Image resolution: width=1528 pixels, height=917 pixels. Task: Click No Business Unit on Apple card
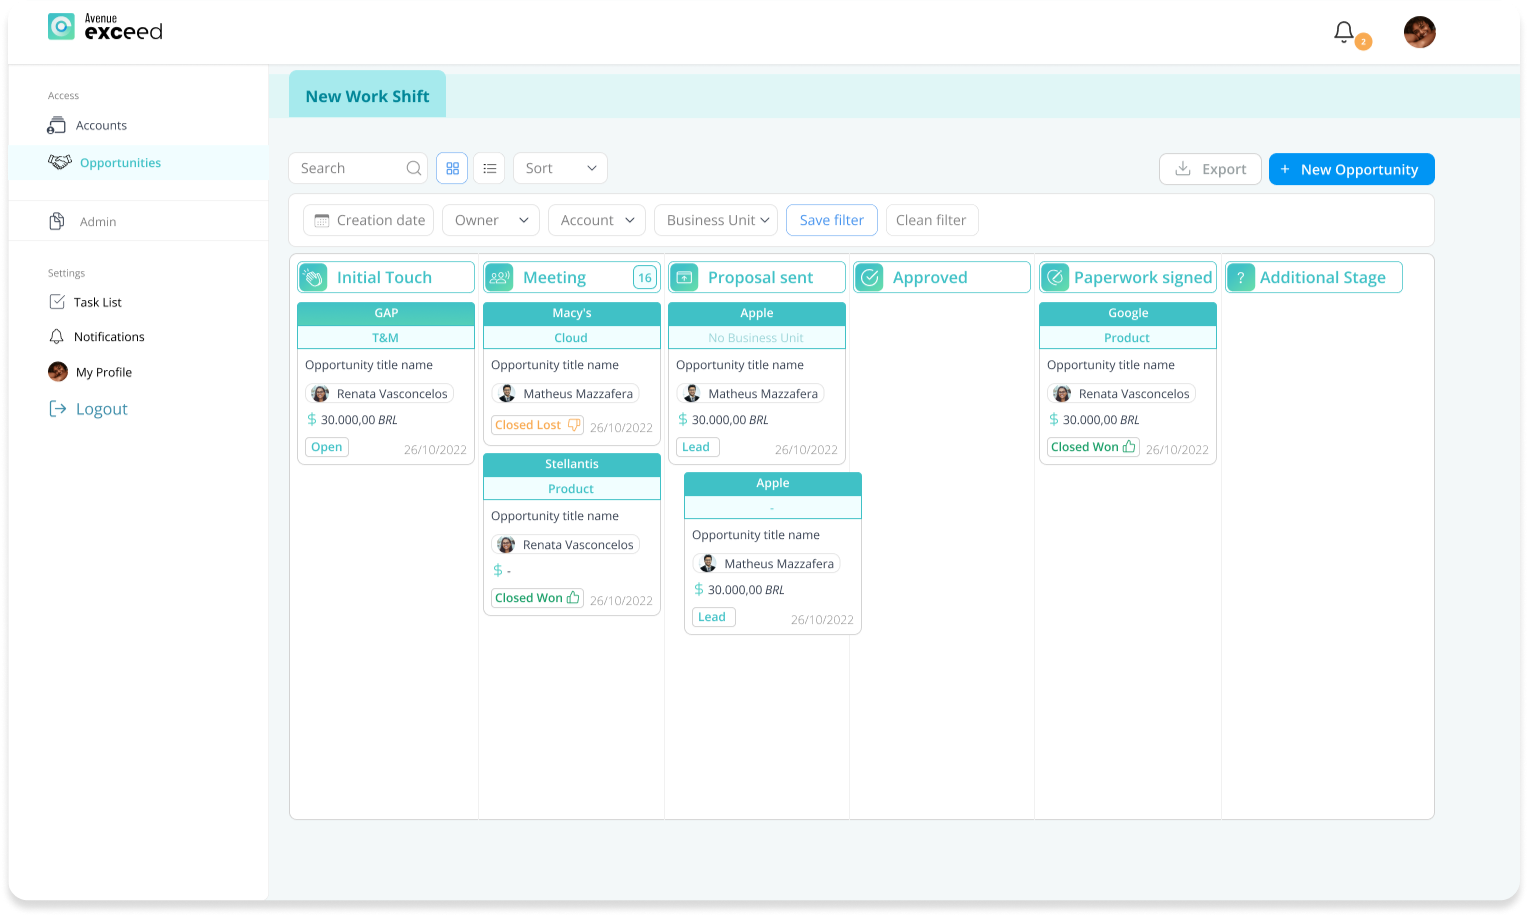[x=756, y=338]
